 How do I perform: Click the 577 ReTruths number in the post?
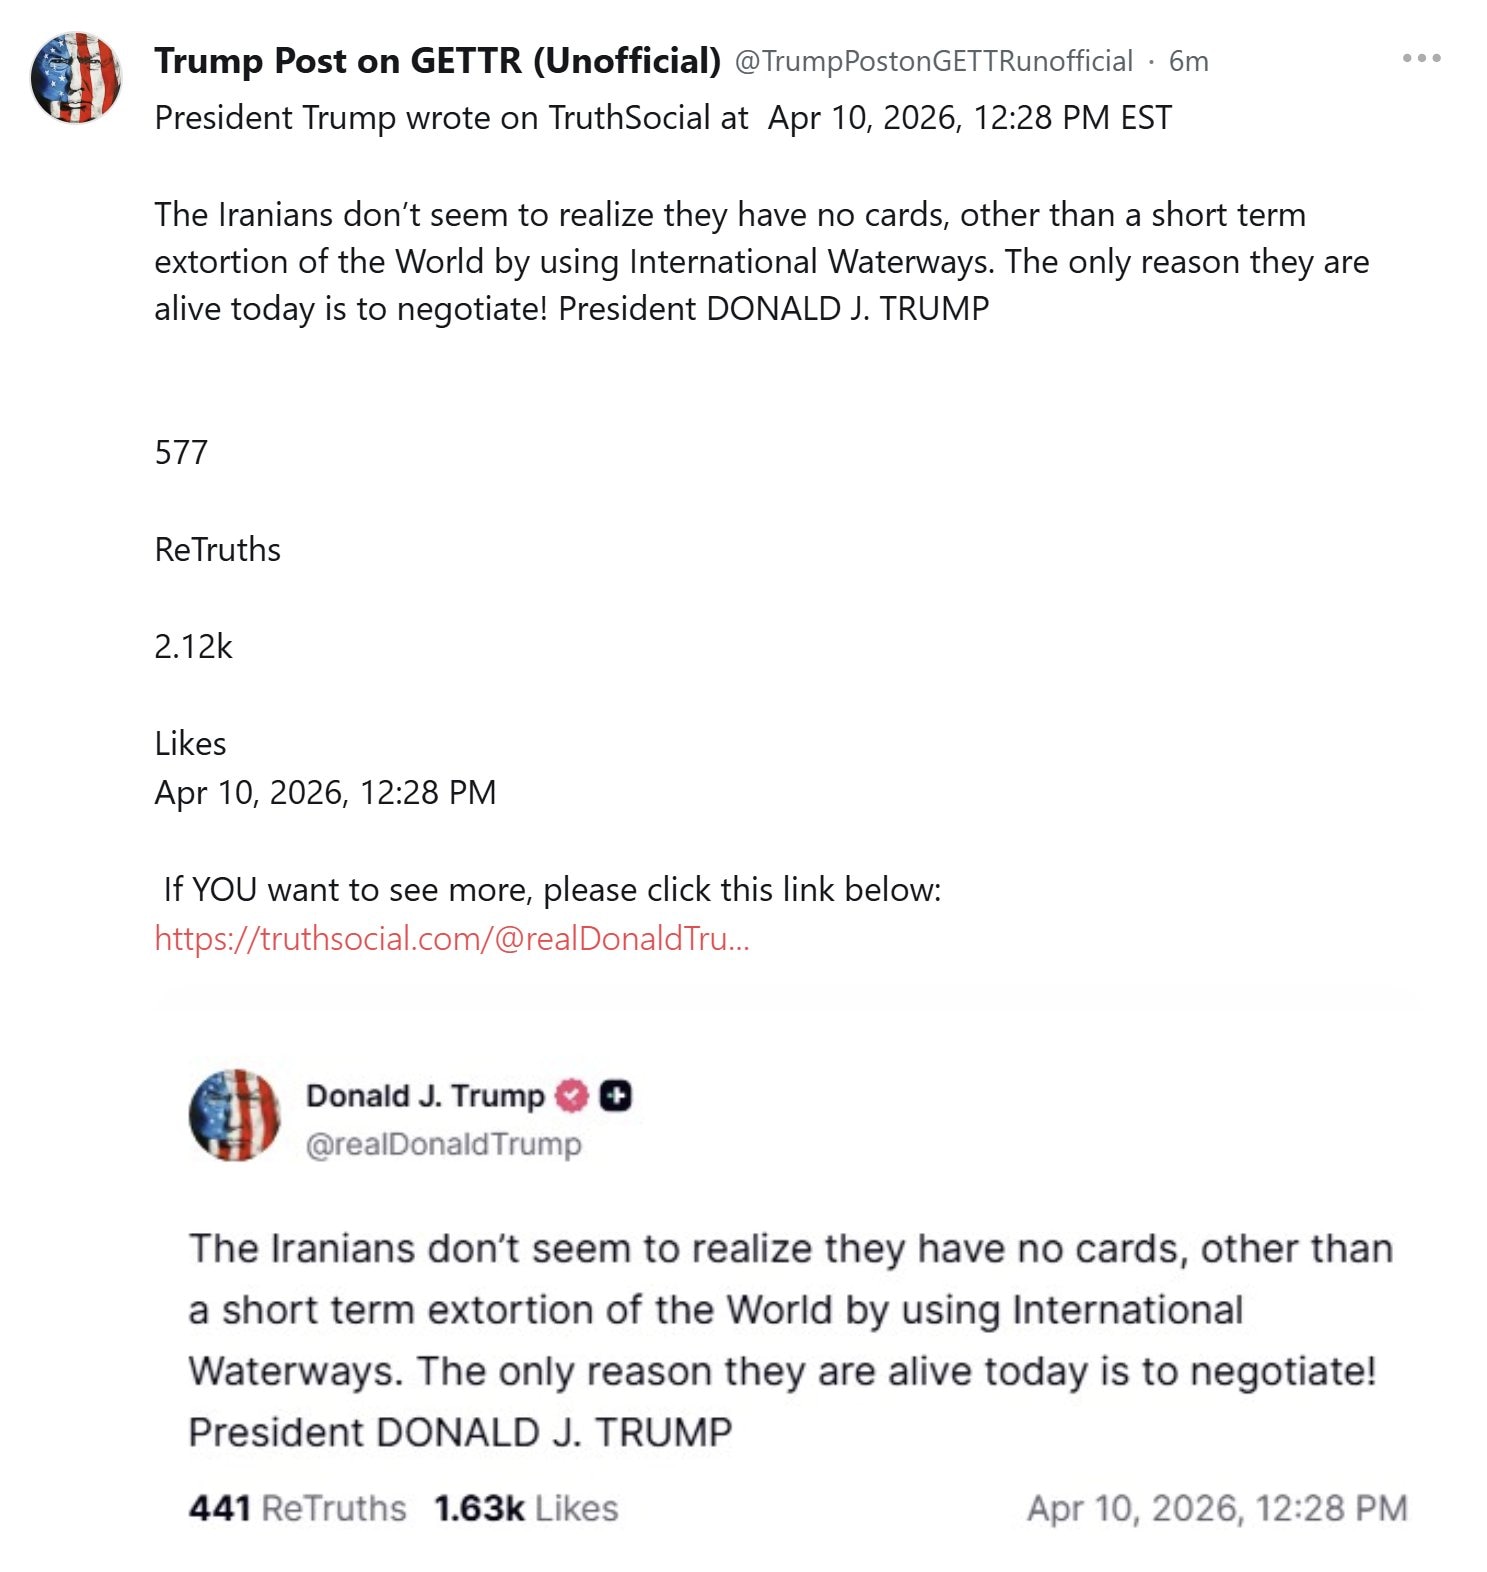click(181, 453)
